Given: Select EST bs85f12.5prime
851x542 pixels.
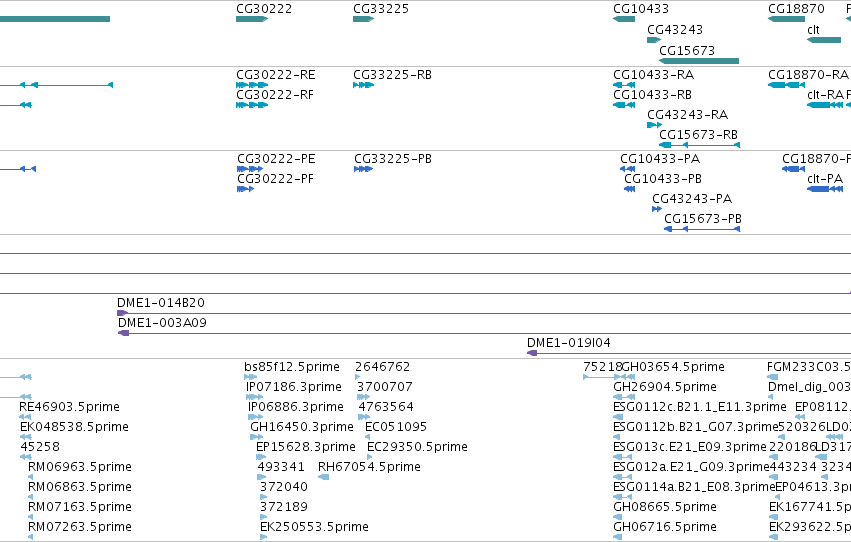Looking at the screenshot, I should pos(292,367).
